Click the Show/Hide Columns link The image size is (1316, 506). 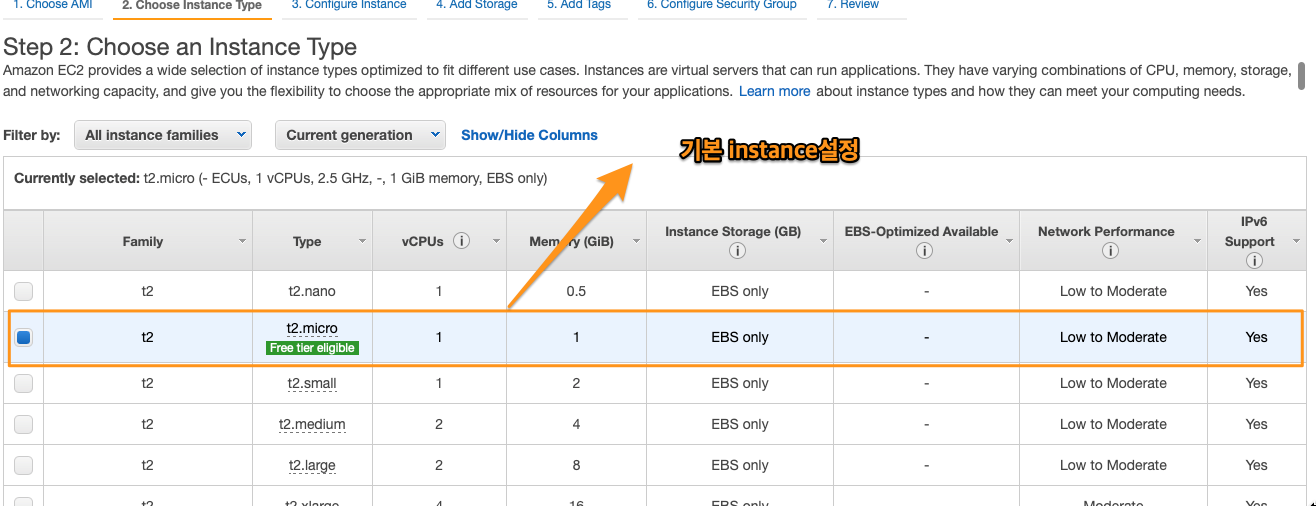pyautogui.click(x=529, y=135)
